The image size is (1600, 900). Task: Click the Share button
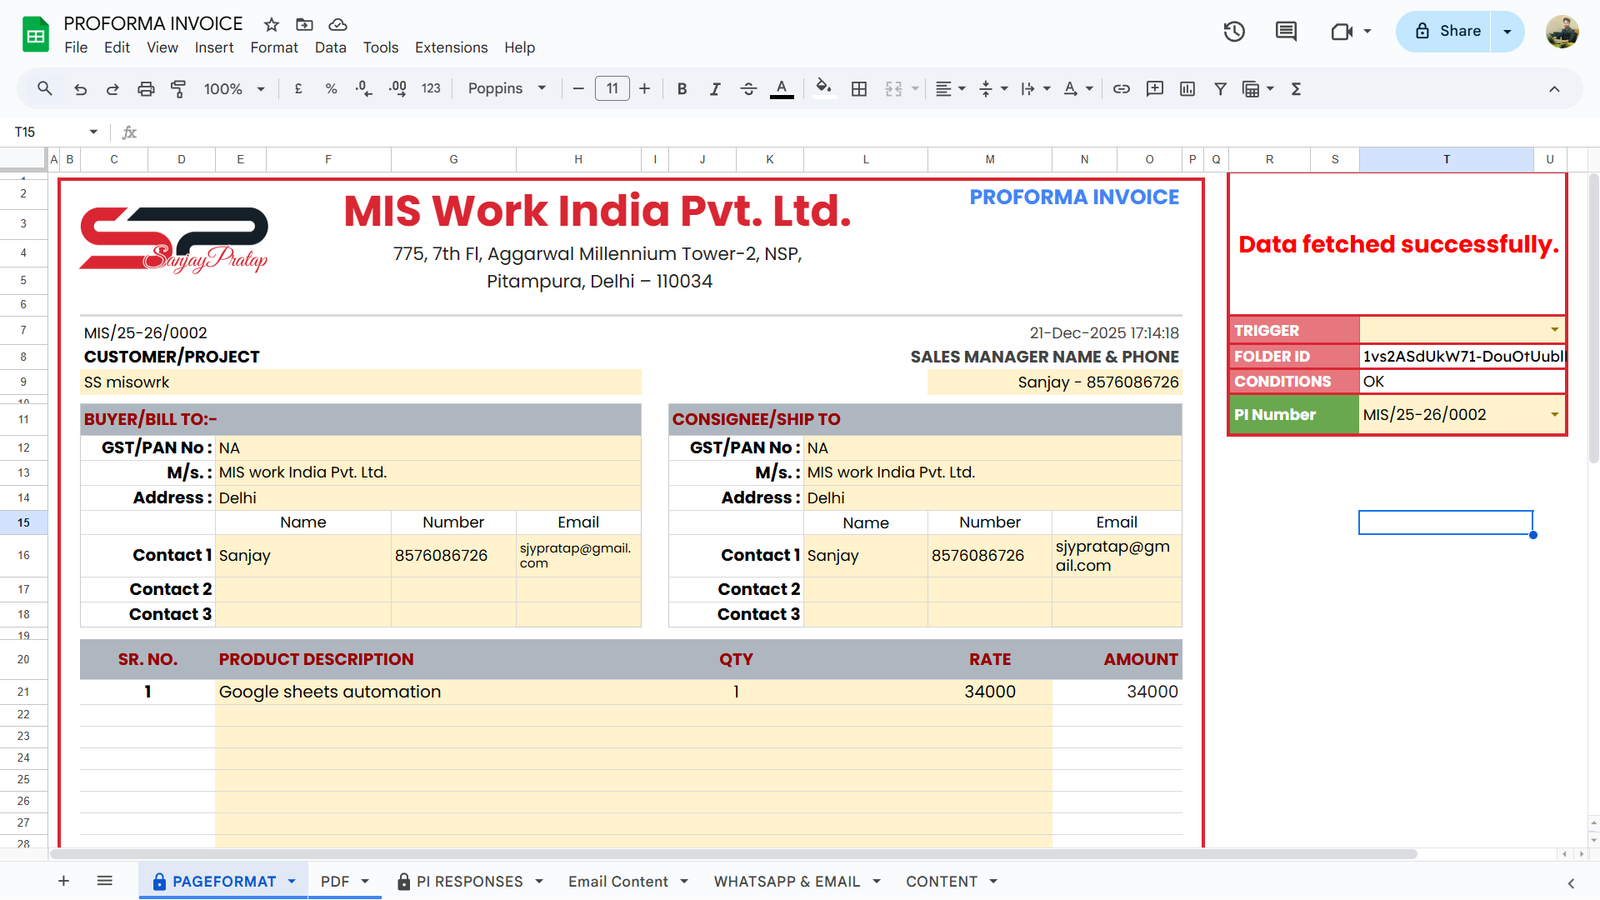point(1446,31)
